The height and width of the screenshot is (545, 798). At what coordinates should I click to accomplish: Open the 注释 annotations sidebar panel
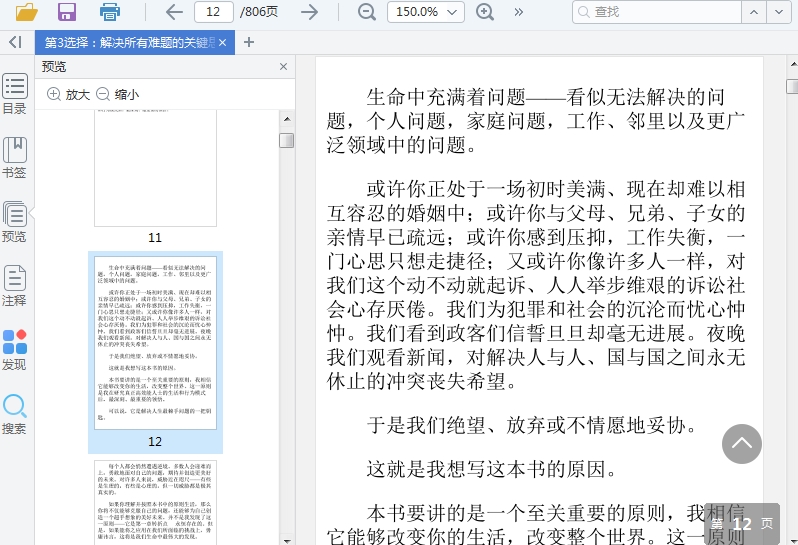(14, 286)
